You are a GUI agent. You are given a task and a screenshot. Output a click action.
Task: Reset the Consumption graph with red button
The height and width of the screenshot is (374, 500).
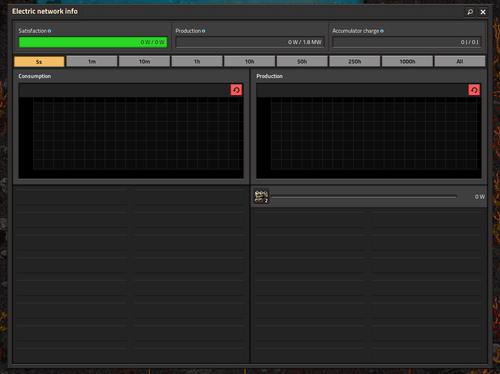coord(236,90)
